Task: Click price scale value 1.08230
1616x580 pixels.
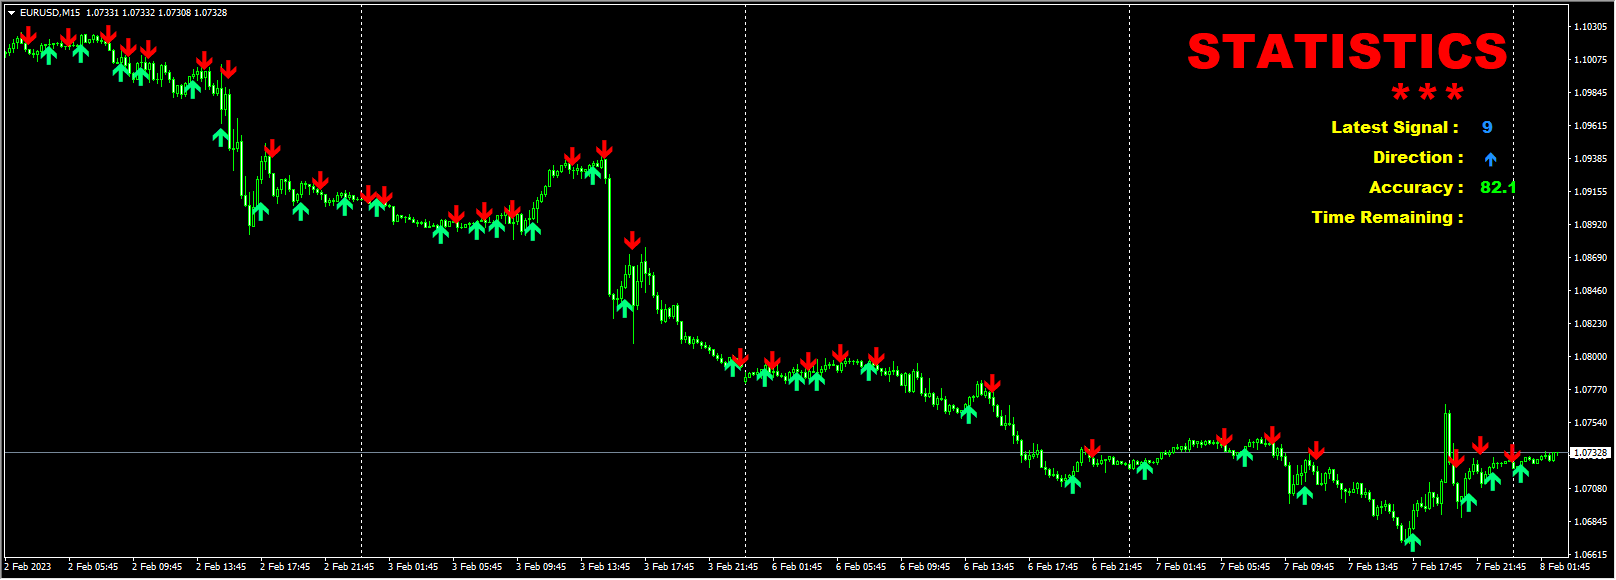Action: click(1590, 324)
